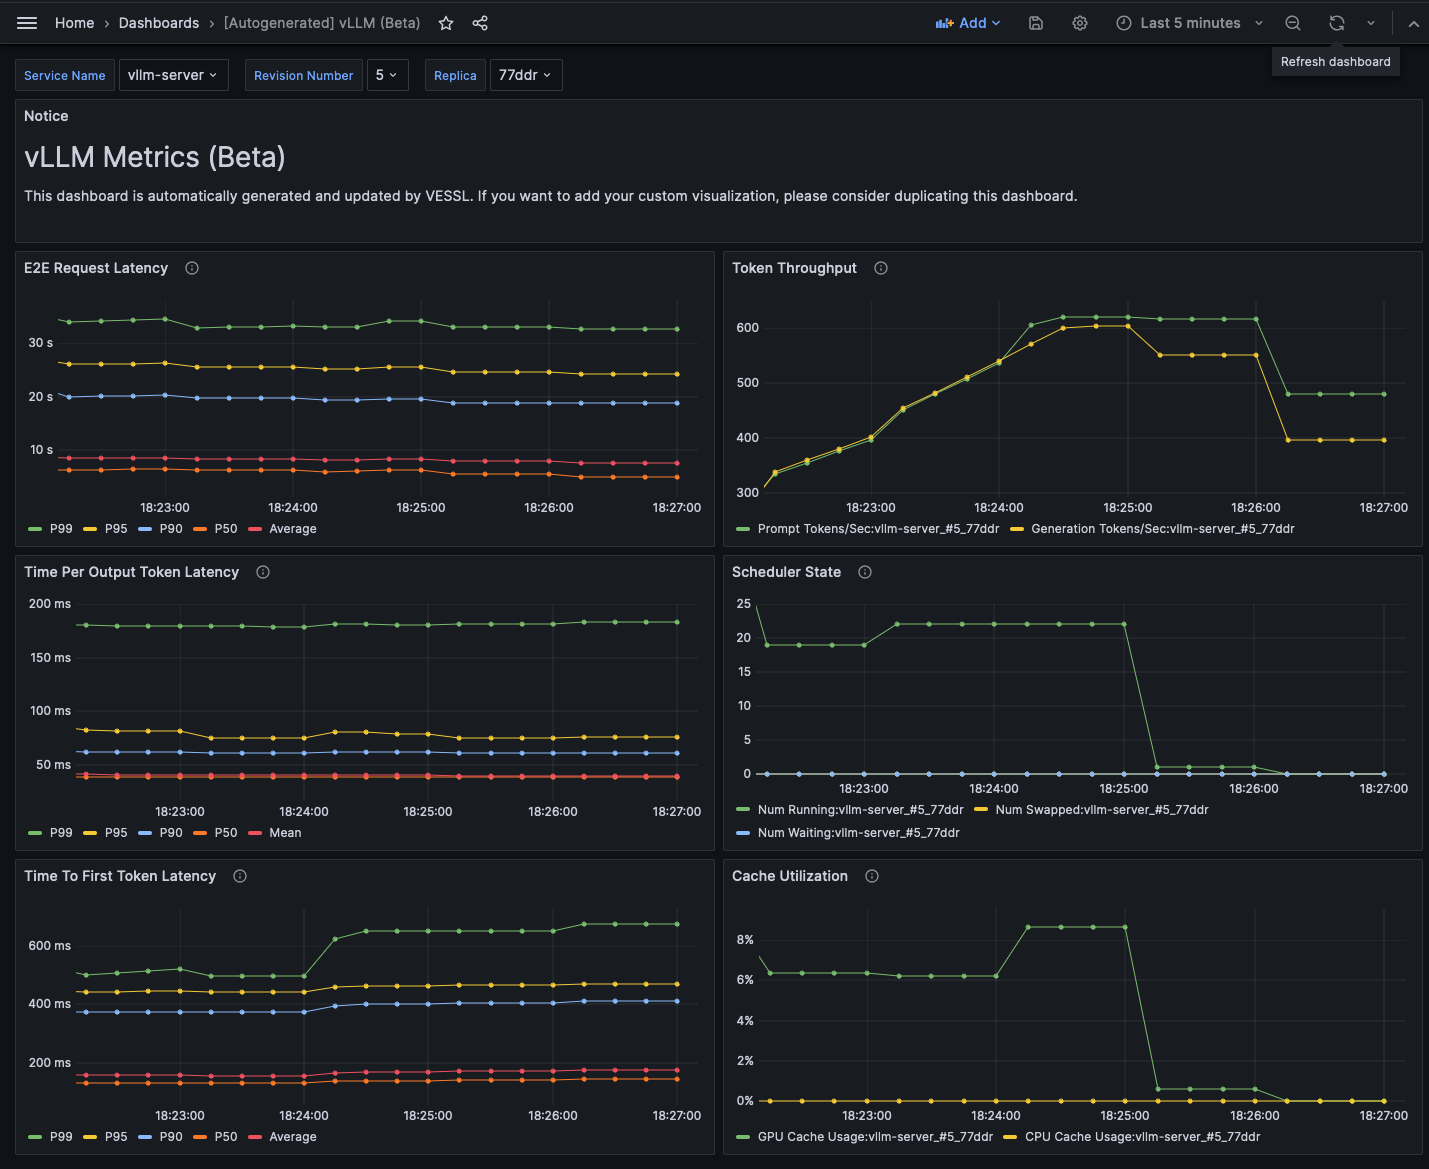Star this dashboard as favorite
1429x1169 pixels.
(446, 23)
